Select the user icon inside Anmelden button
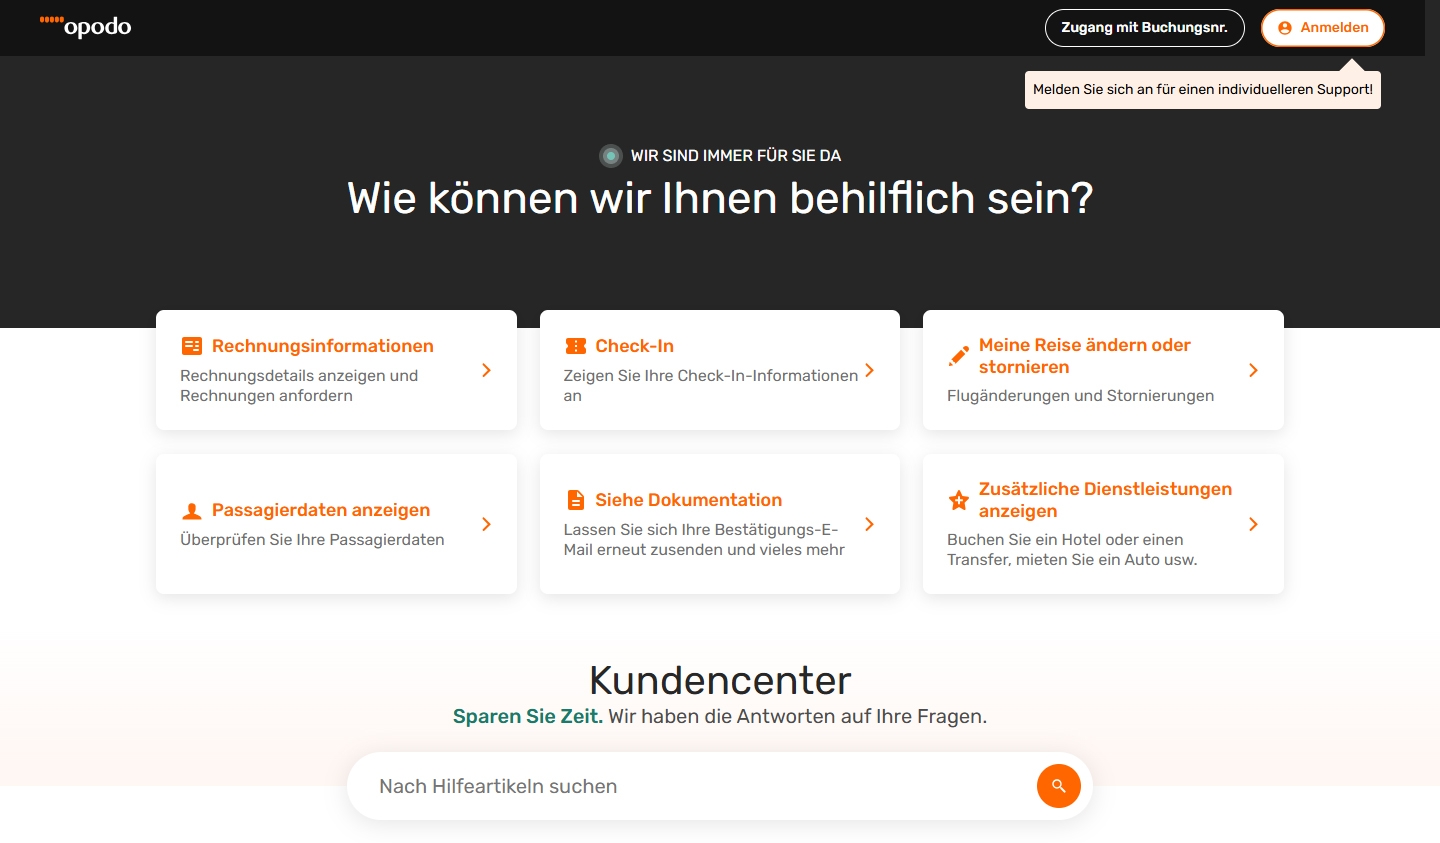 pyautogui.click(x=1283, y=28)
